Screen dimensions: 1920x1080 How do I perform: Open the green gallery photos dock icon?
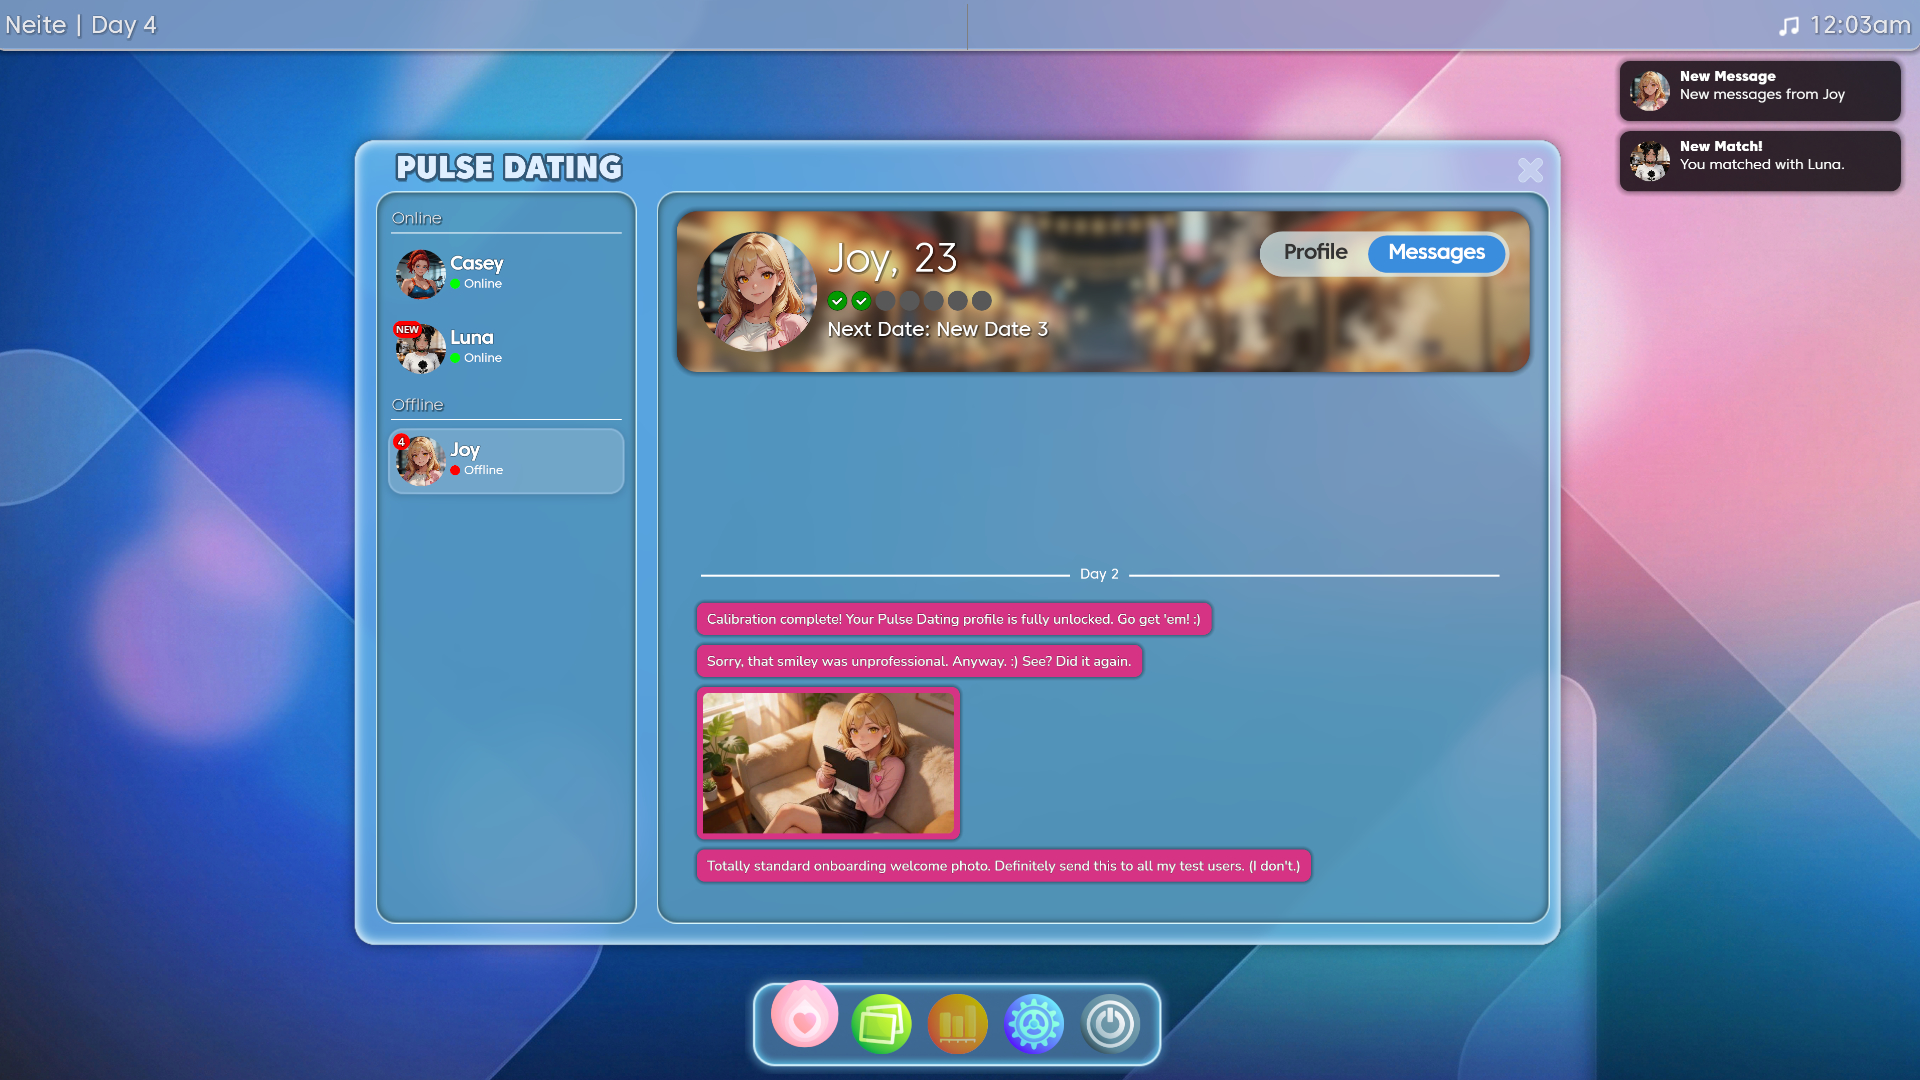(x=881, y=1024)
